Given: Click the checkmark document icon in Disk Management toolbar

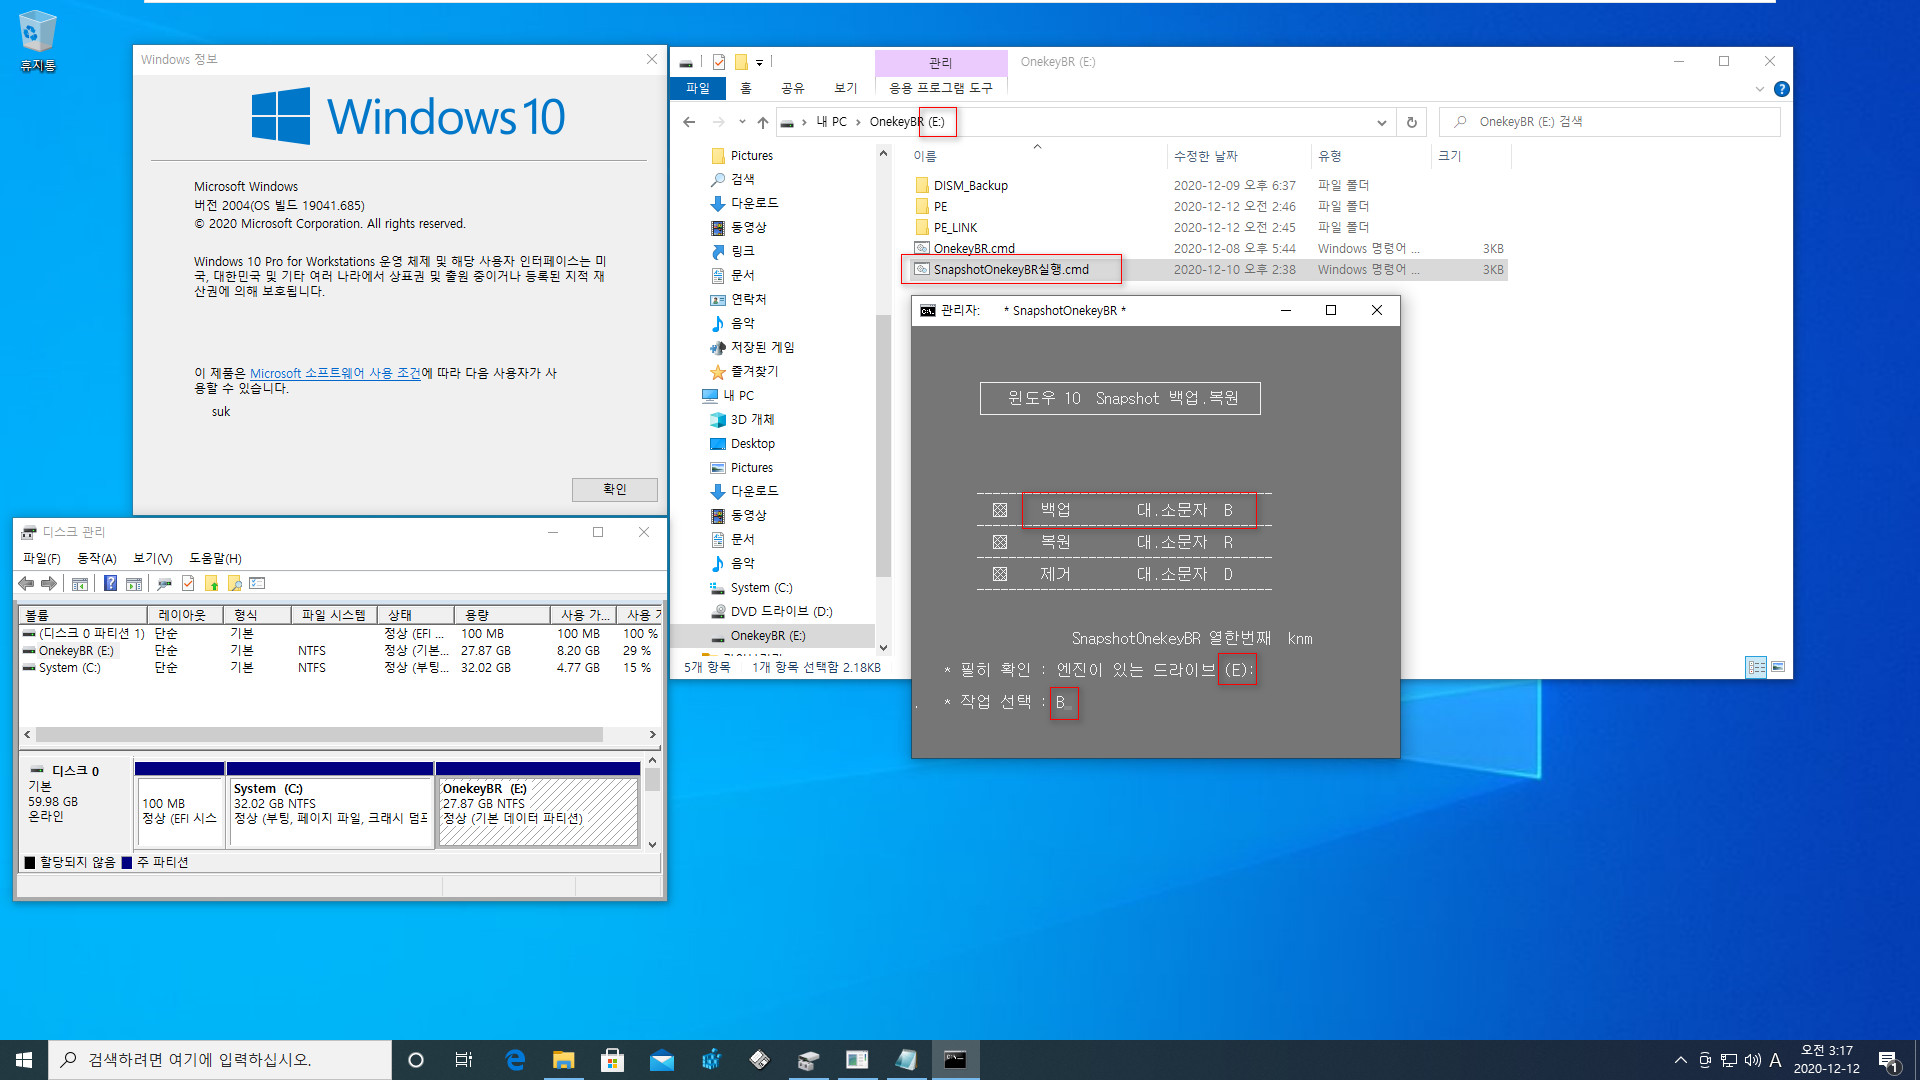Looking at the screenshot, I should coord(188,584).
